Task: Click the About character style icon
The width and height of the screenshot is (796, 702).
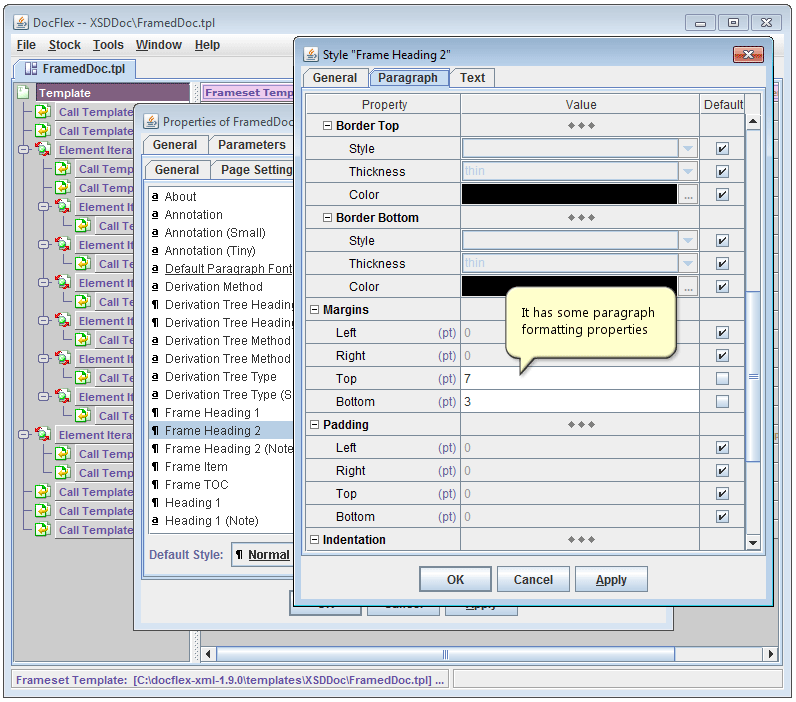Action: [x=155, y=197]
